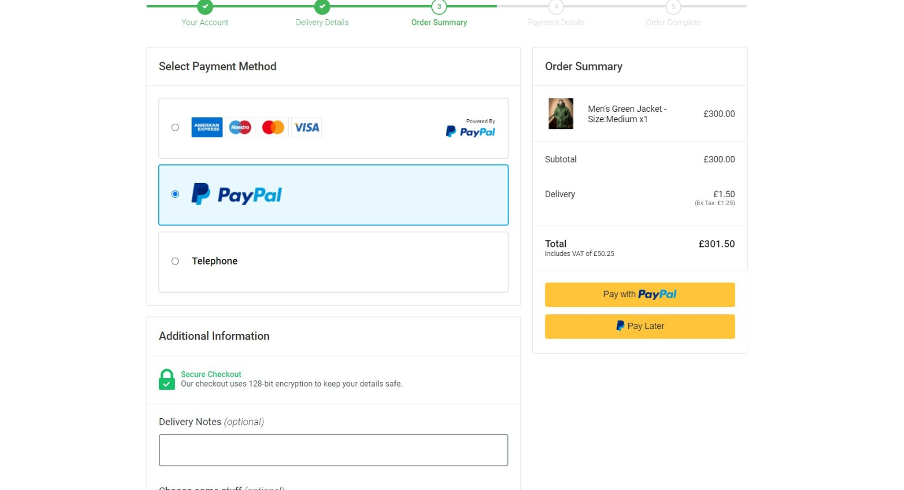Click the Men's Green Jacket product name
This screenshot has height=490, width=904.
click(627, 114)
